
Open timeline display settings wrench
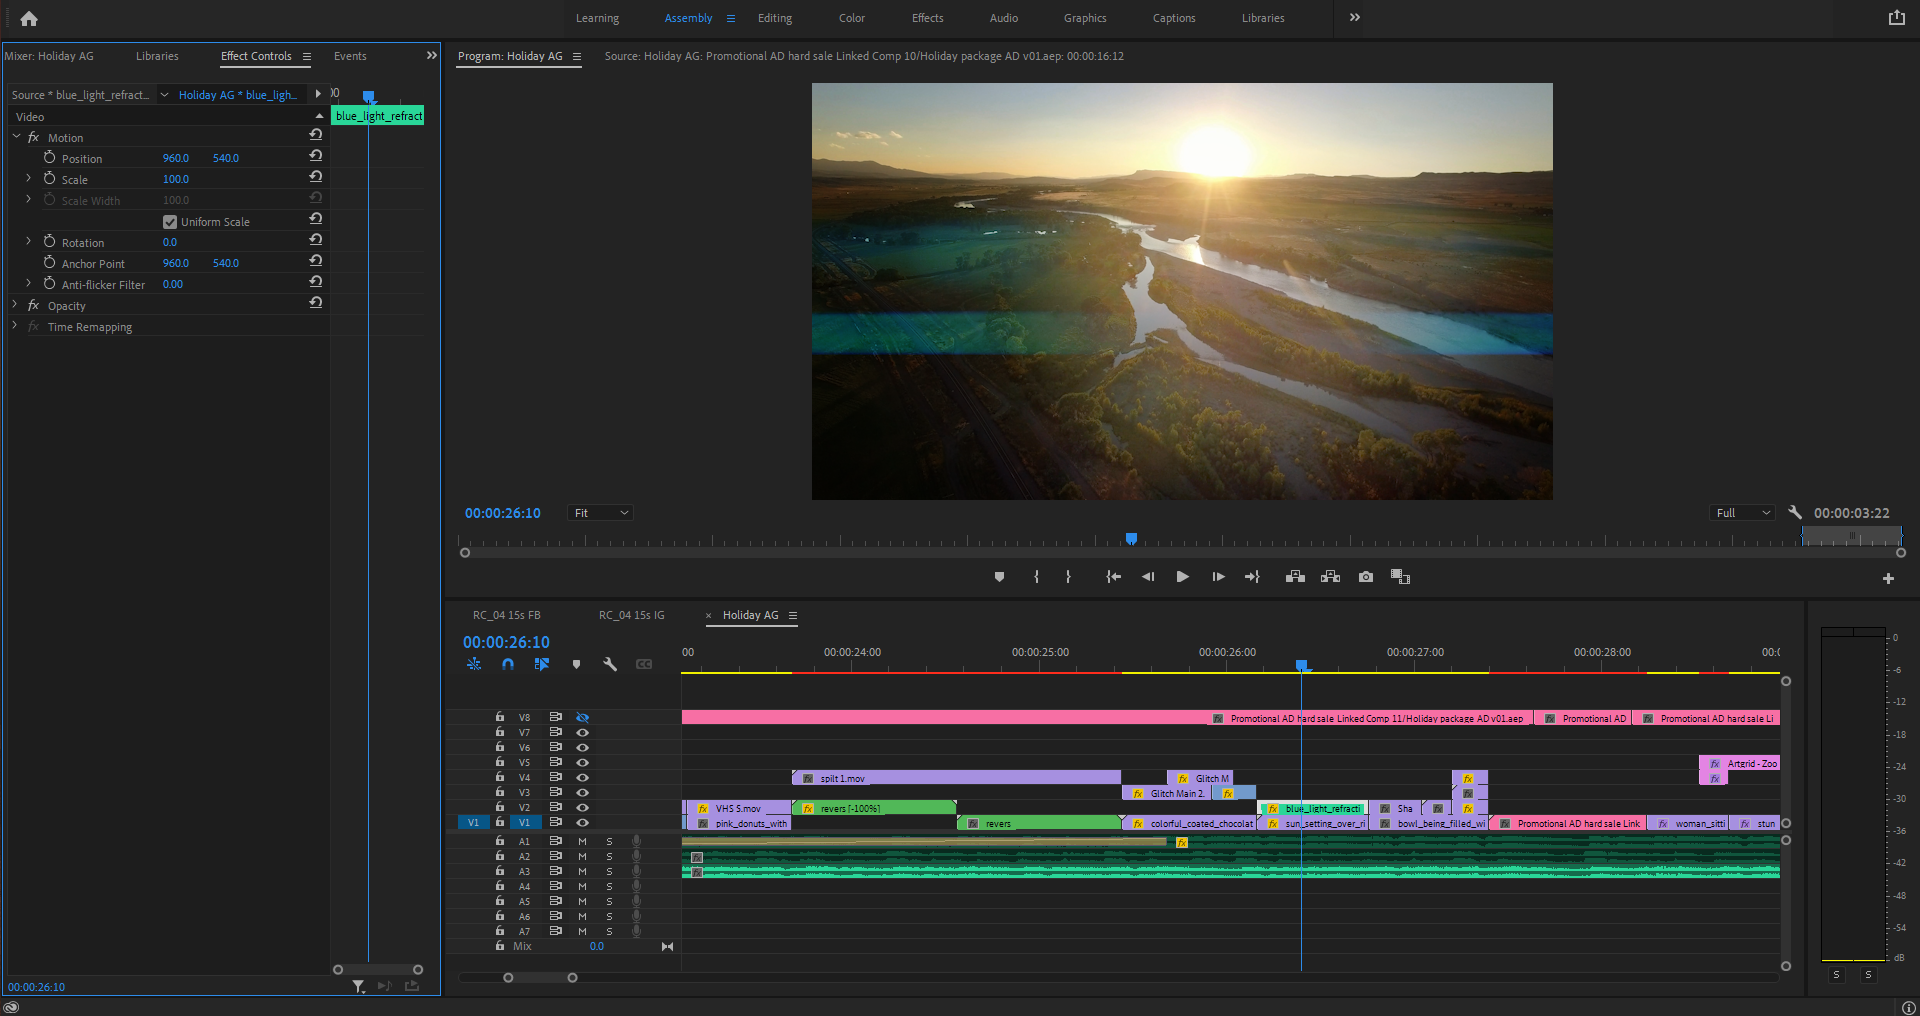point(610,664)
